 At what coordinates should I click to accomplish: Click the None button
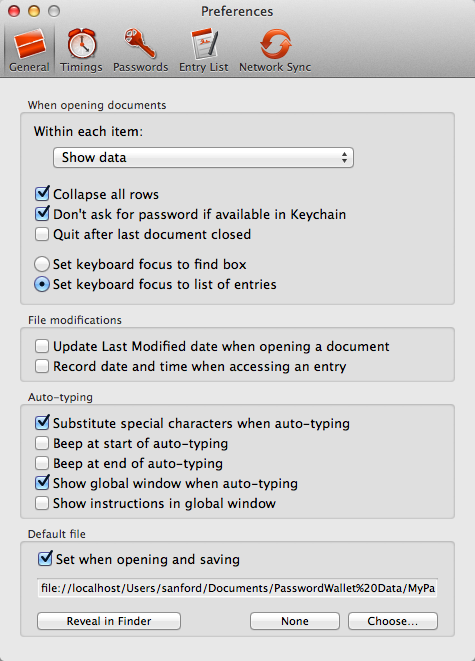[x=295, y=621]
